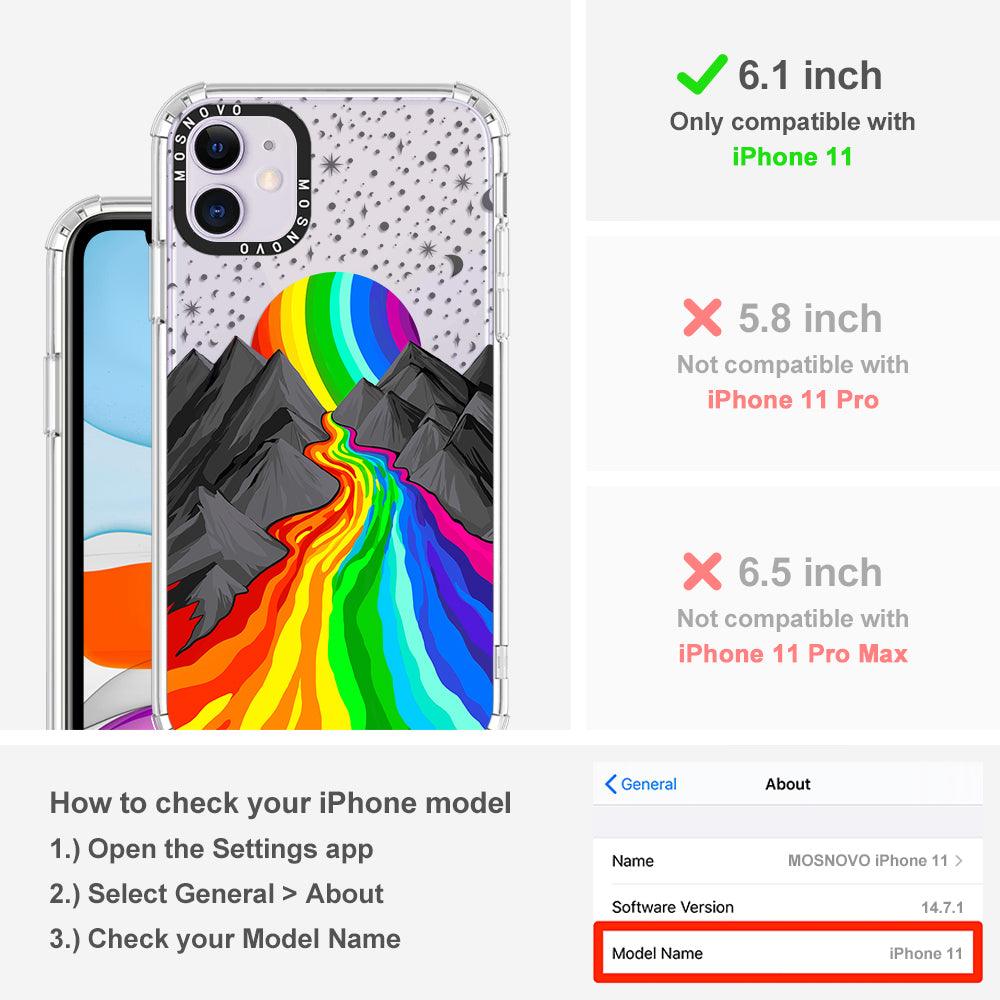Click the lower camera lens on the phone

(x=217, y=210)
